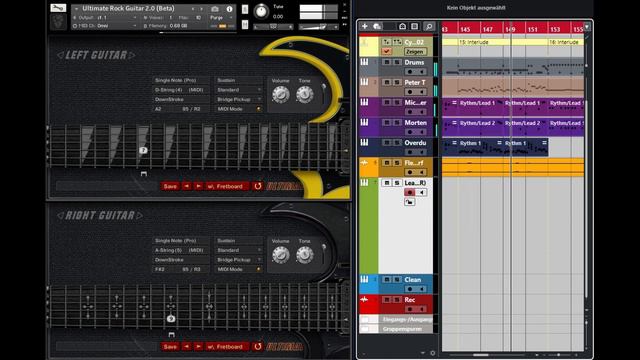Mute the Clean track
Image resolution: width=640 pixels, height=360 pixels.
tap(387, 280)
